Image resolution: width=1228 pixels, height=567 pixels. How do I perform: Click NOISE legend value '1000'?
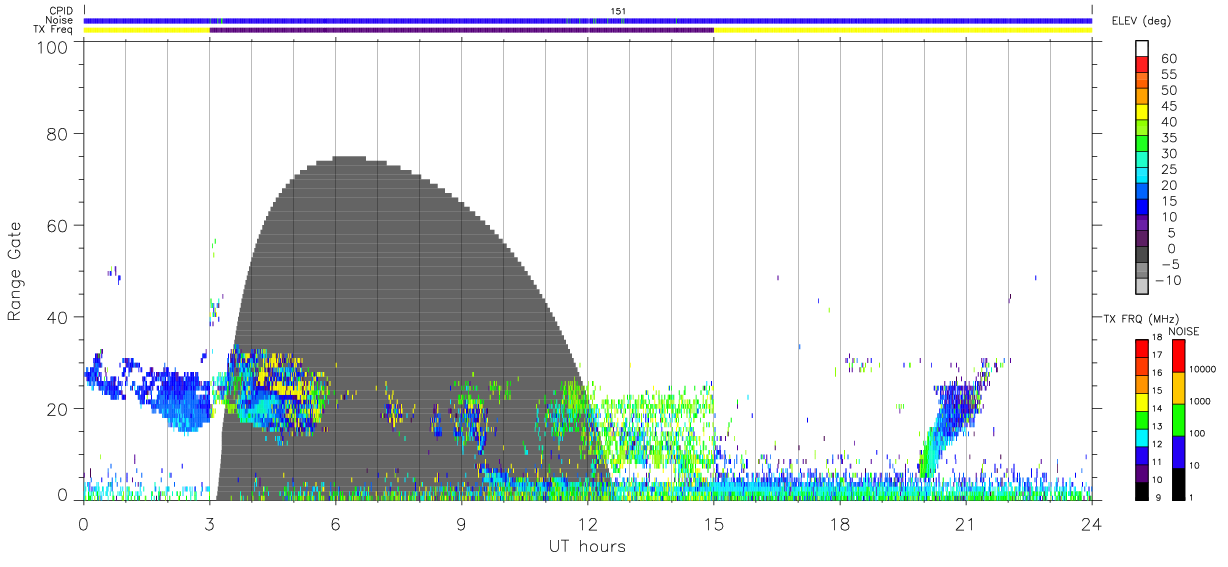coord(1201,401)
